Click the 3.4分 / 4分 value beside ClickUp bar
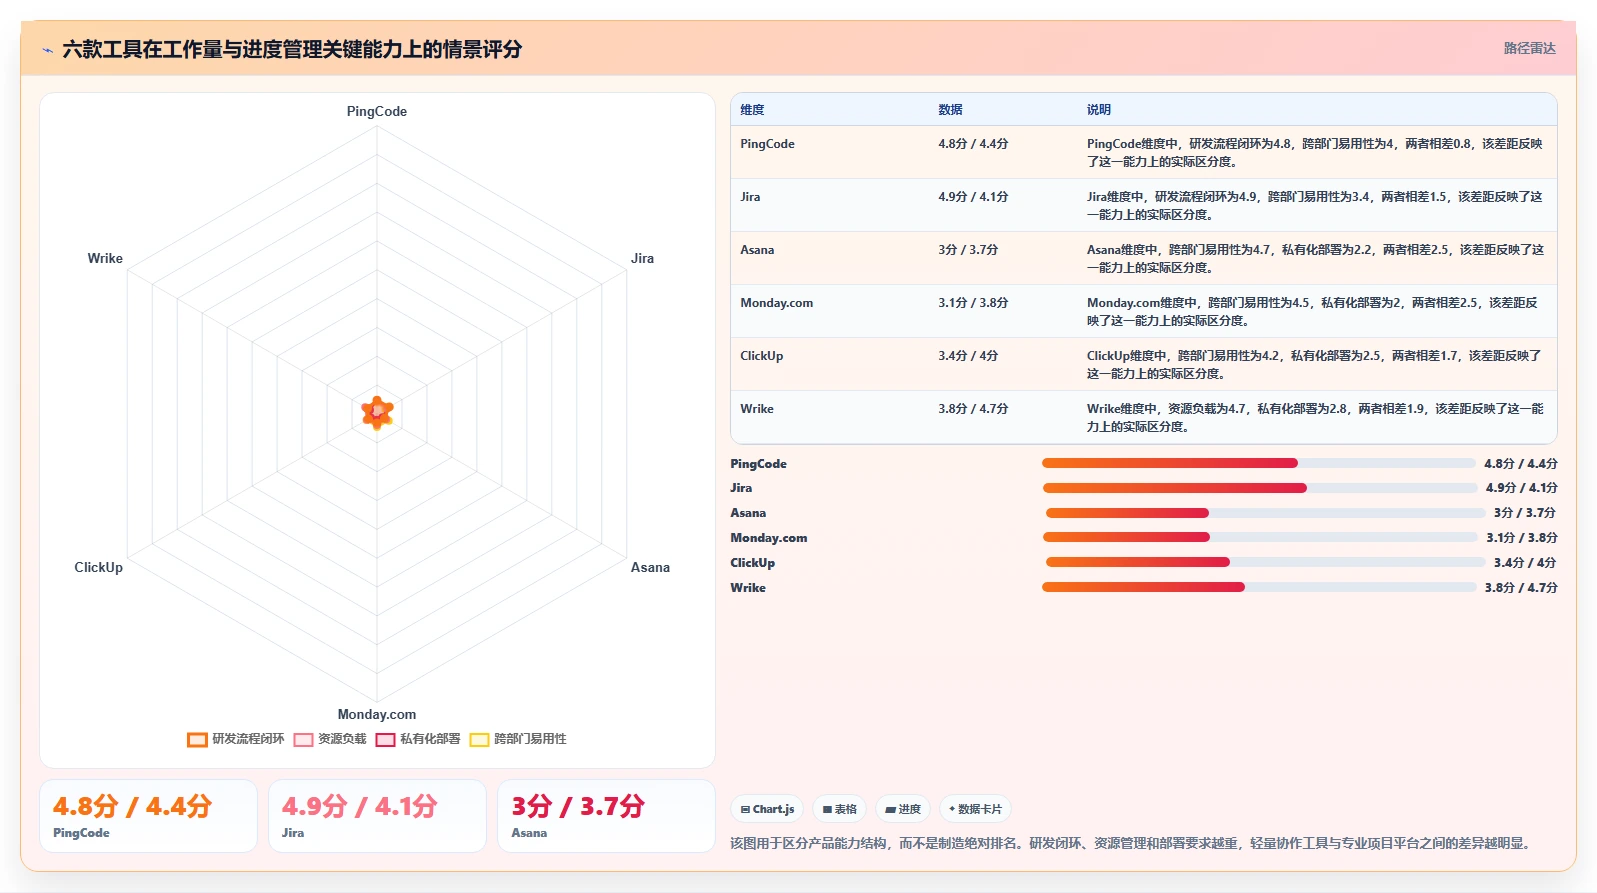The width and height of the screenshot is (1597, 893). [1525, 562]
